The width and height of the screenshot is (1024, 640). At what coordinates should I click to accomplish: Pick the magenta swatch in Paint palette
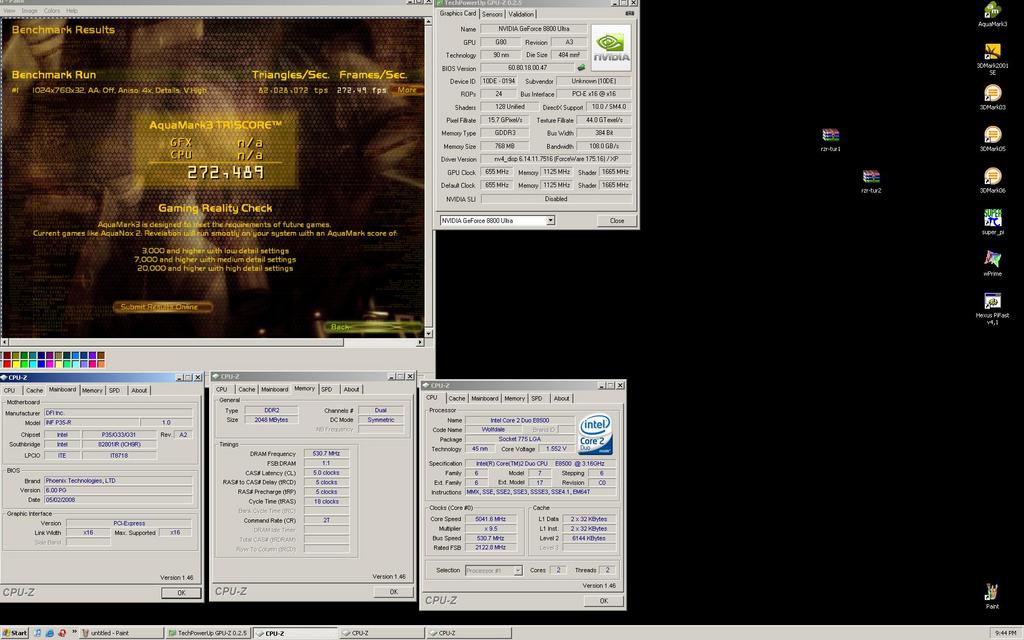coord(50,364)
